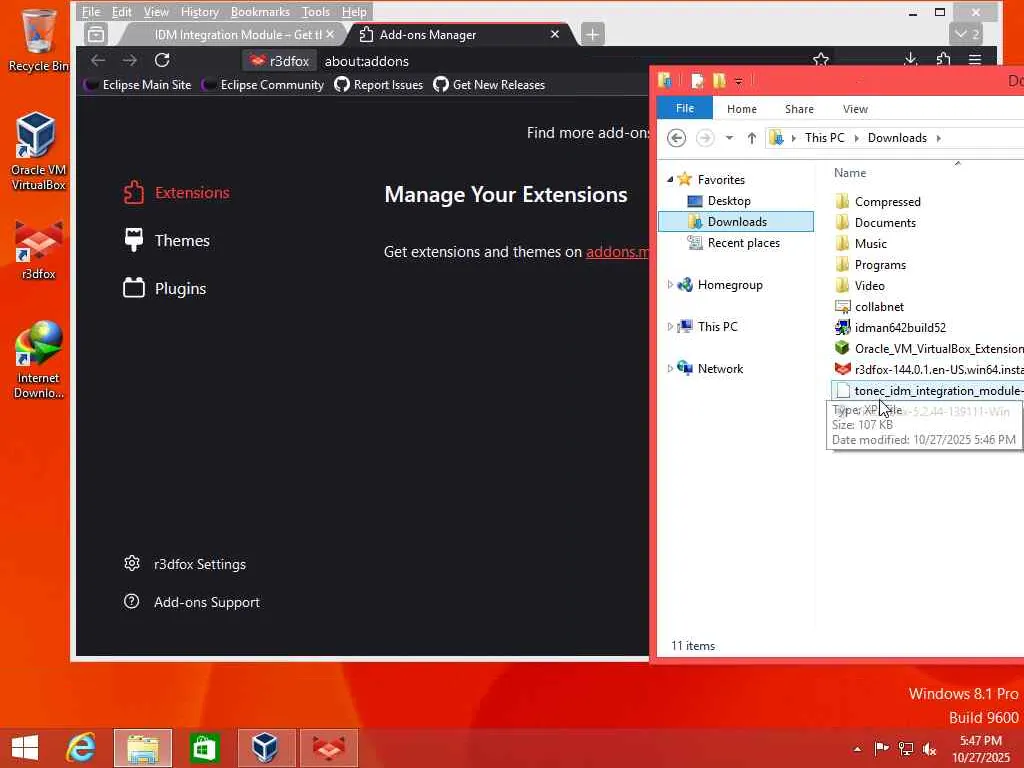Image resolution: width=1024 pixels, height=768 pixels.
Task: Open the Bookmarks menu
Action: [260, 12]
